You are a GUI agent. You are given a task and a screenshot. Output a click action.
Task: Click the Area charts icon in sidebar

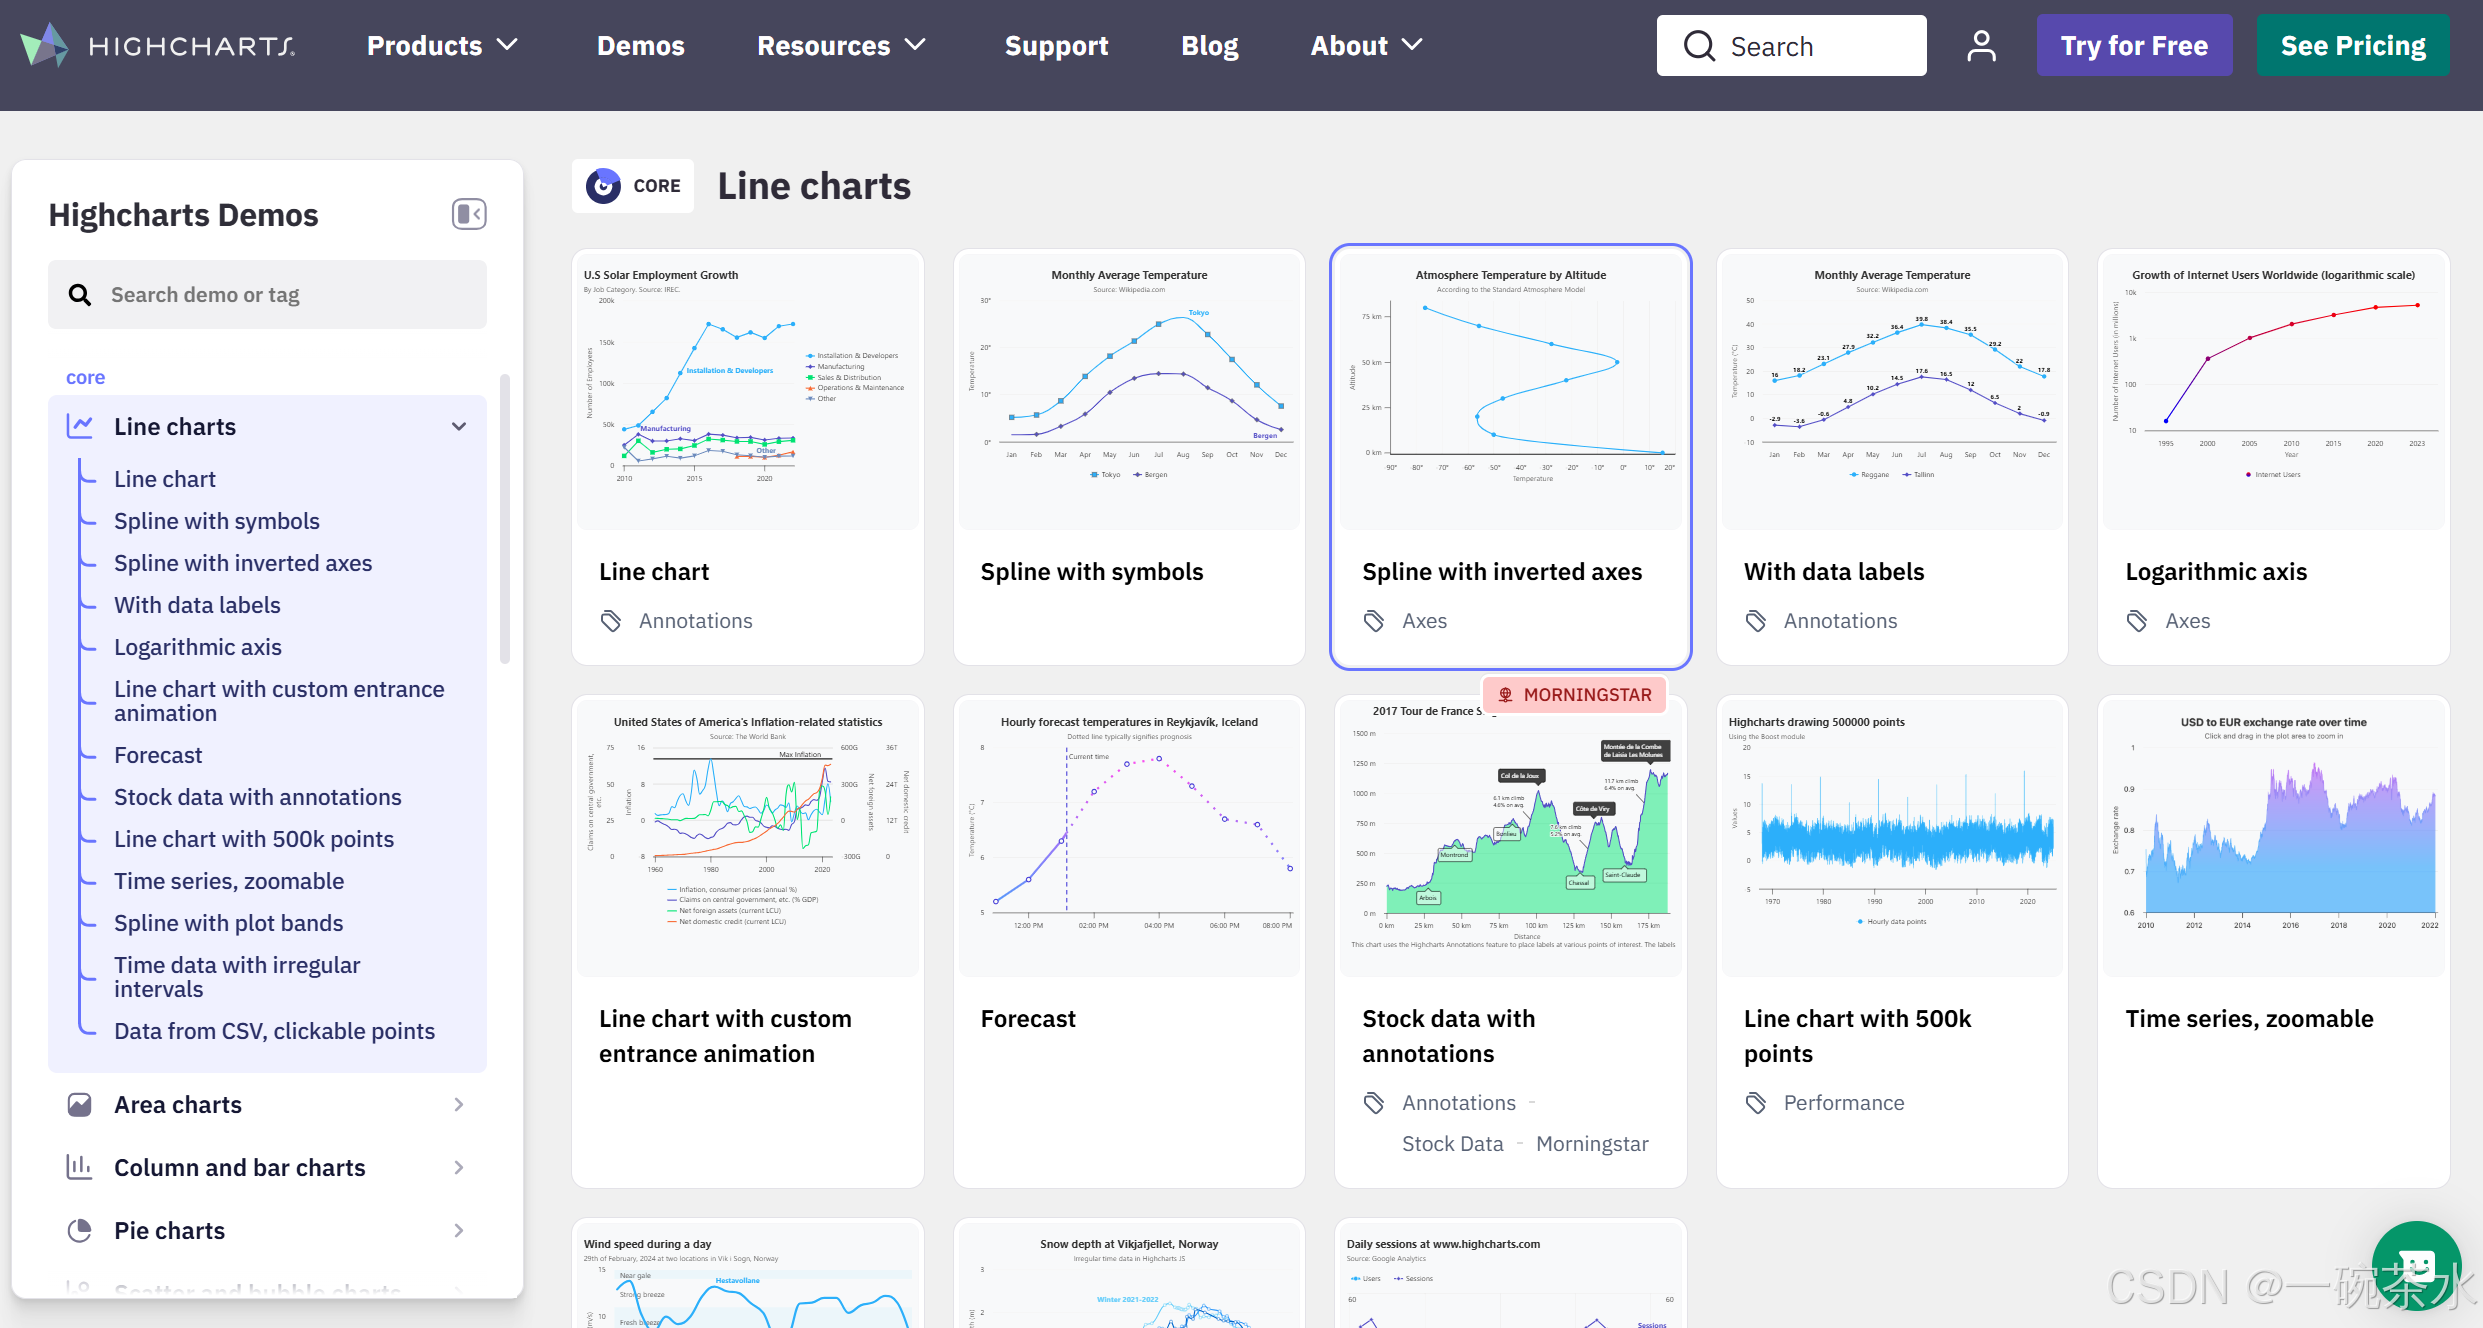[x=80, y=1104]
